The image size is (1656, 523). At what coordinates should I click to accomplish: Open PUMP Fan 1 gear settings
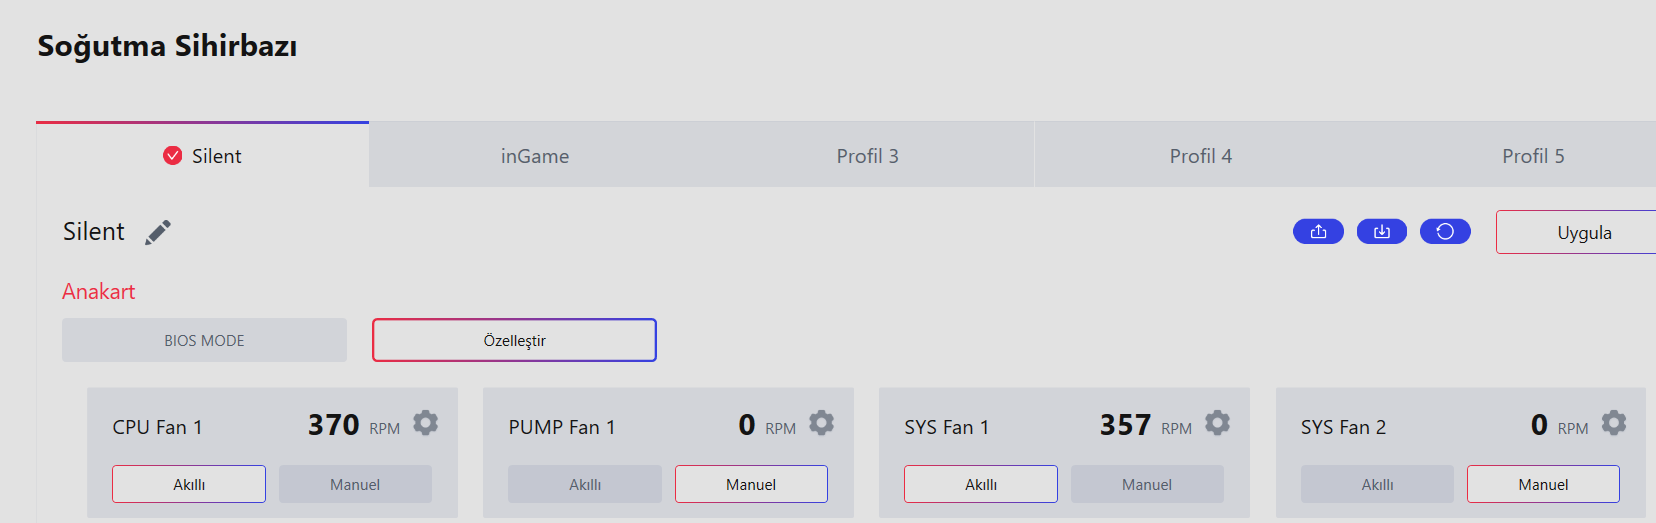click(x=821, y=423)
